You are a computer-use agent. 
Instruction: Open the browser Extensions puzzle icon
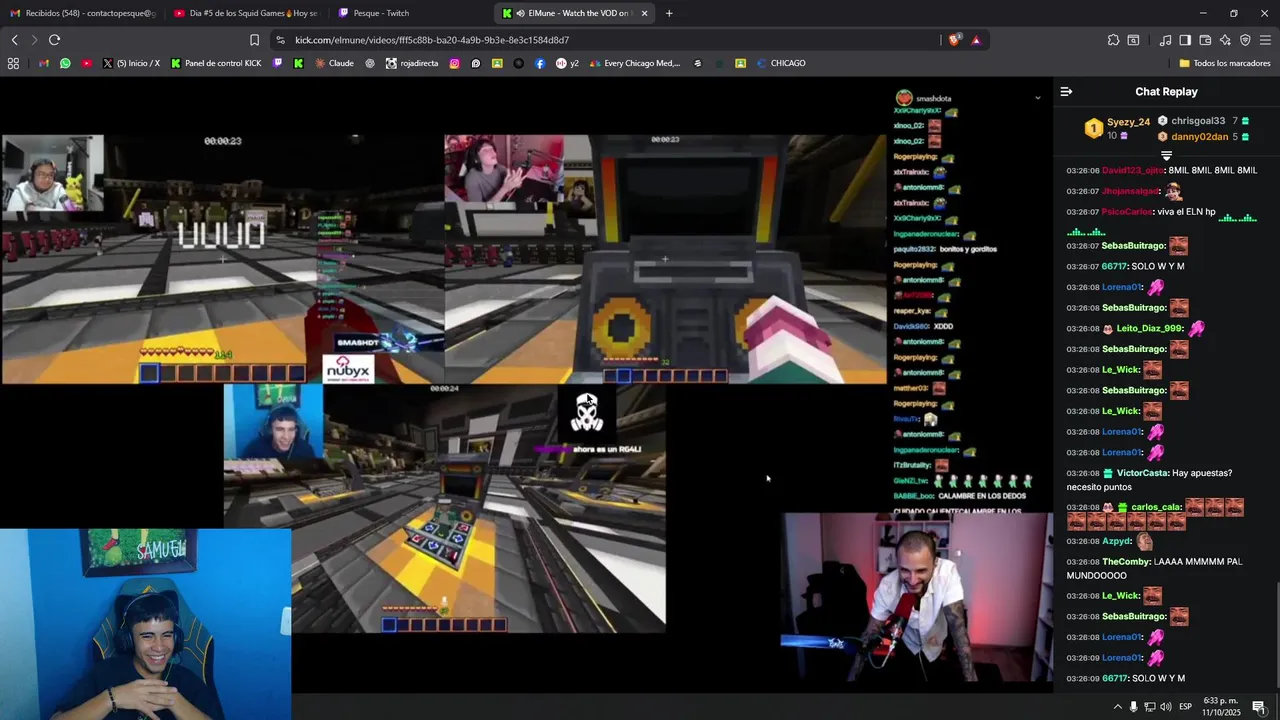pyautogui.click(x=1113, y=40)
